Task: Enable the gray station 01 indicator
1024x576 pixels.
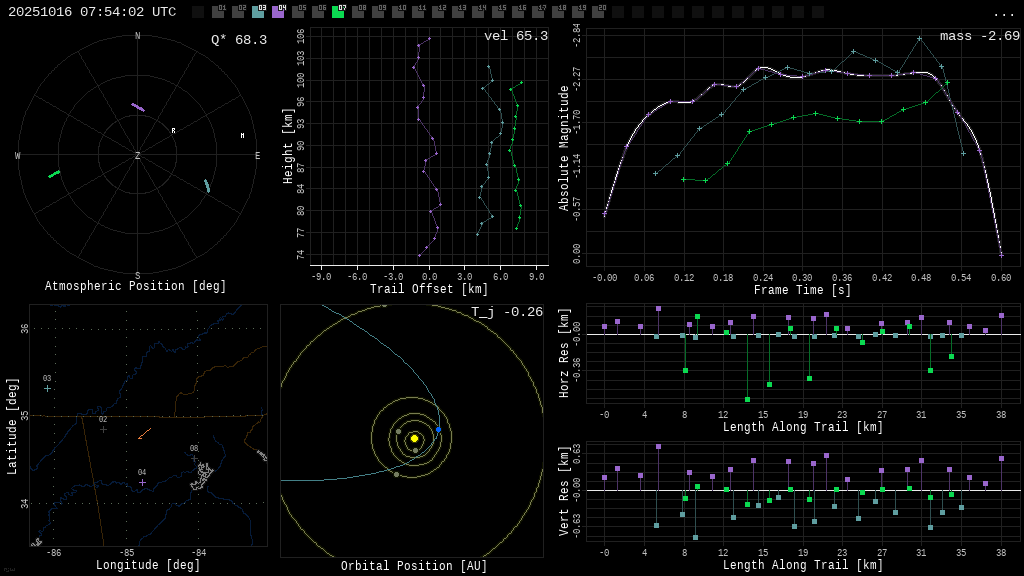Action: pos(218,12)
